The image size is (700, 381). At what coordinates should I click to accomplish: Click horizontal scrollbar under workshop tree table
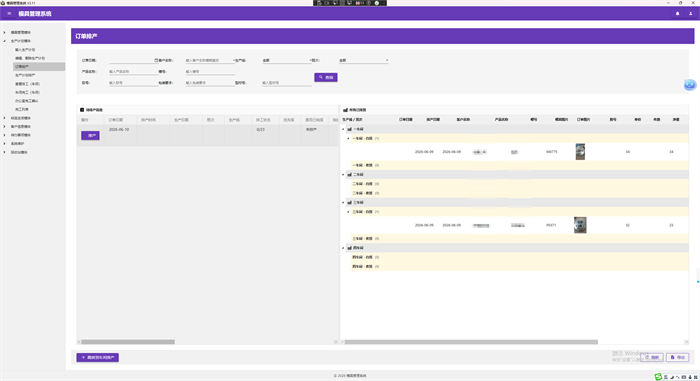coord(471,342)
